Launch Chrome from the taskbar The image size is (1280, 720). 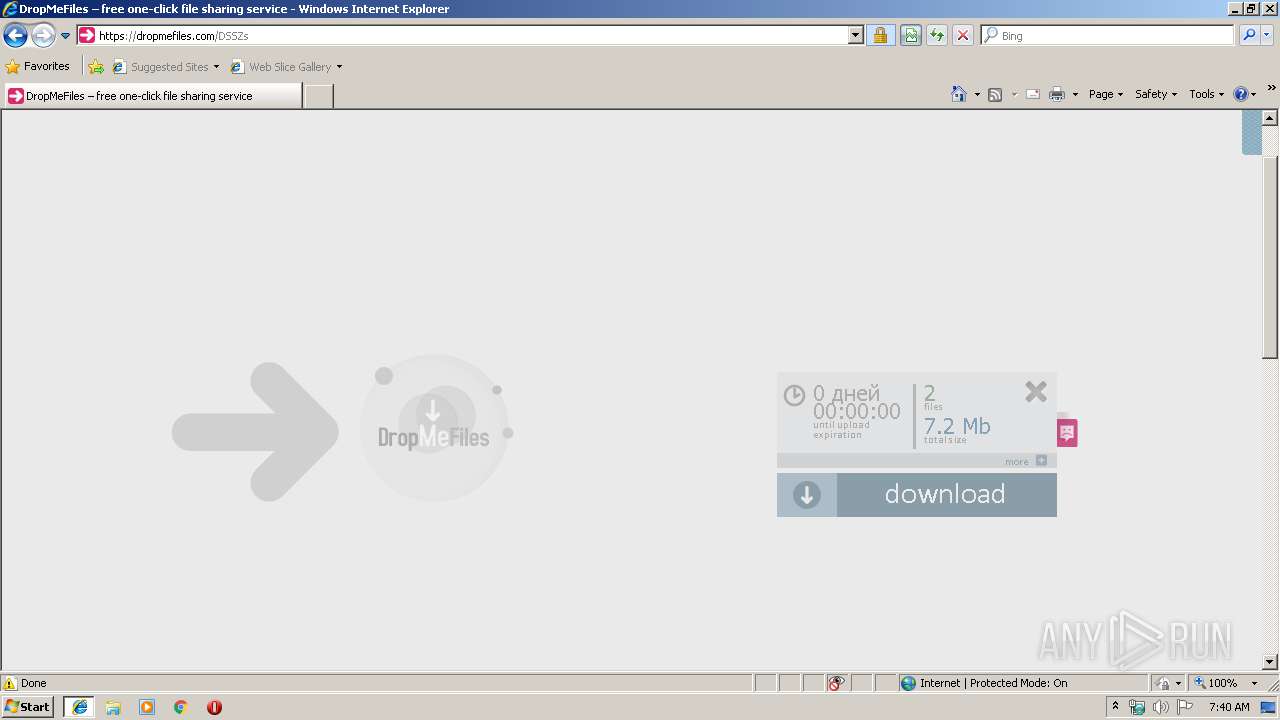pos(181,707)
